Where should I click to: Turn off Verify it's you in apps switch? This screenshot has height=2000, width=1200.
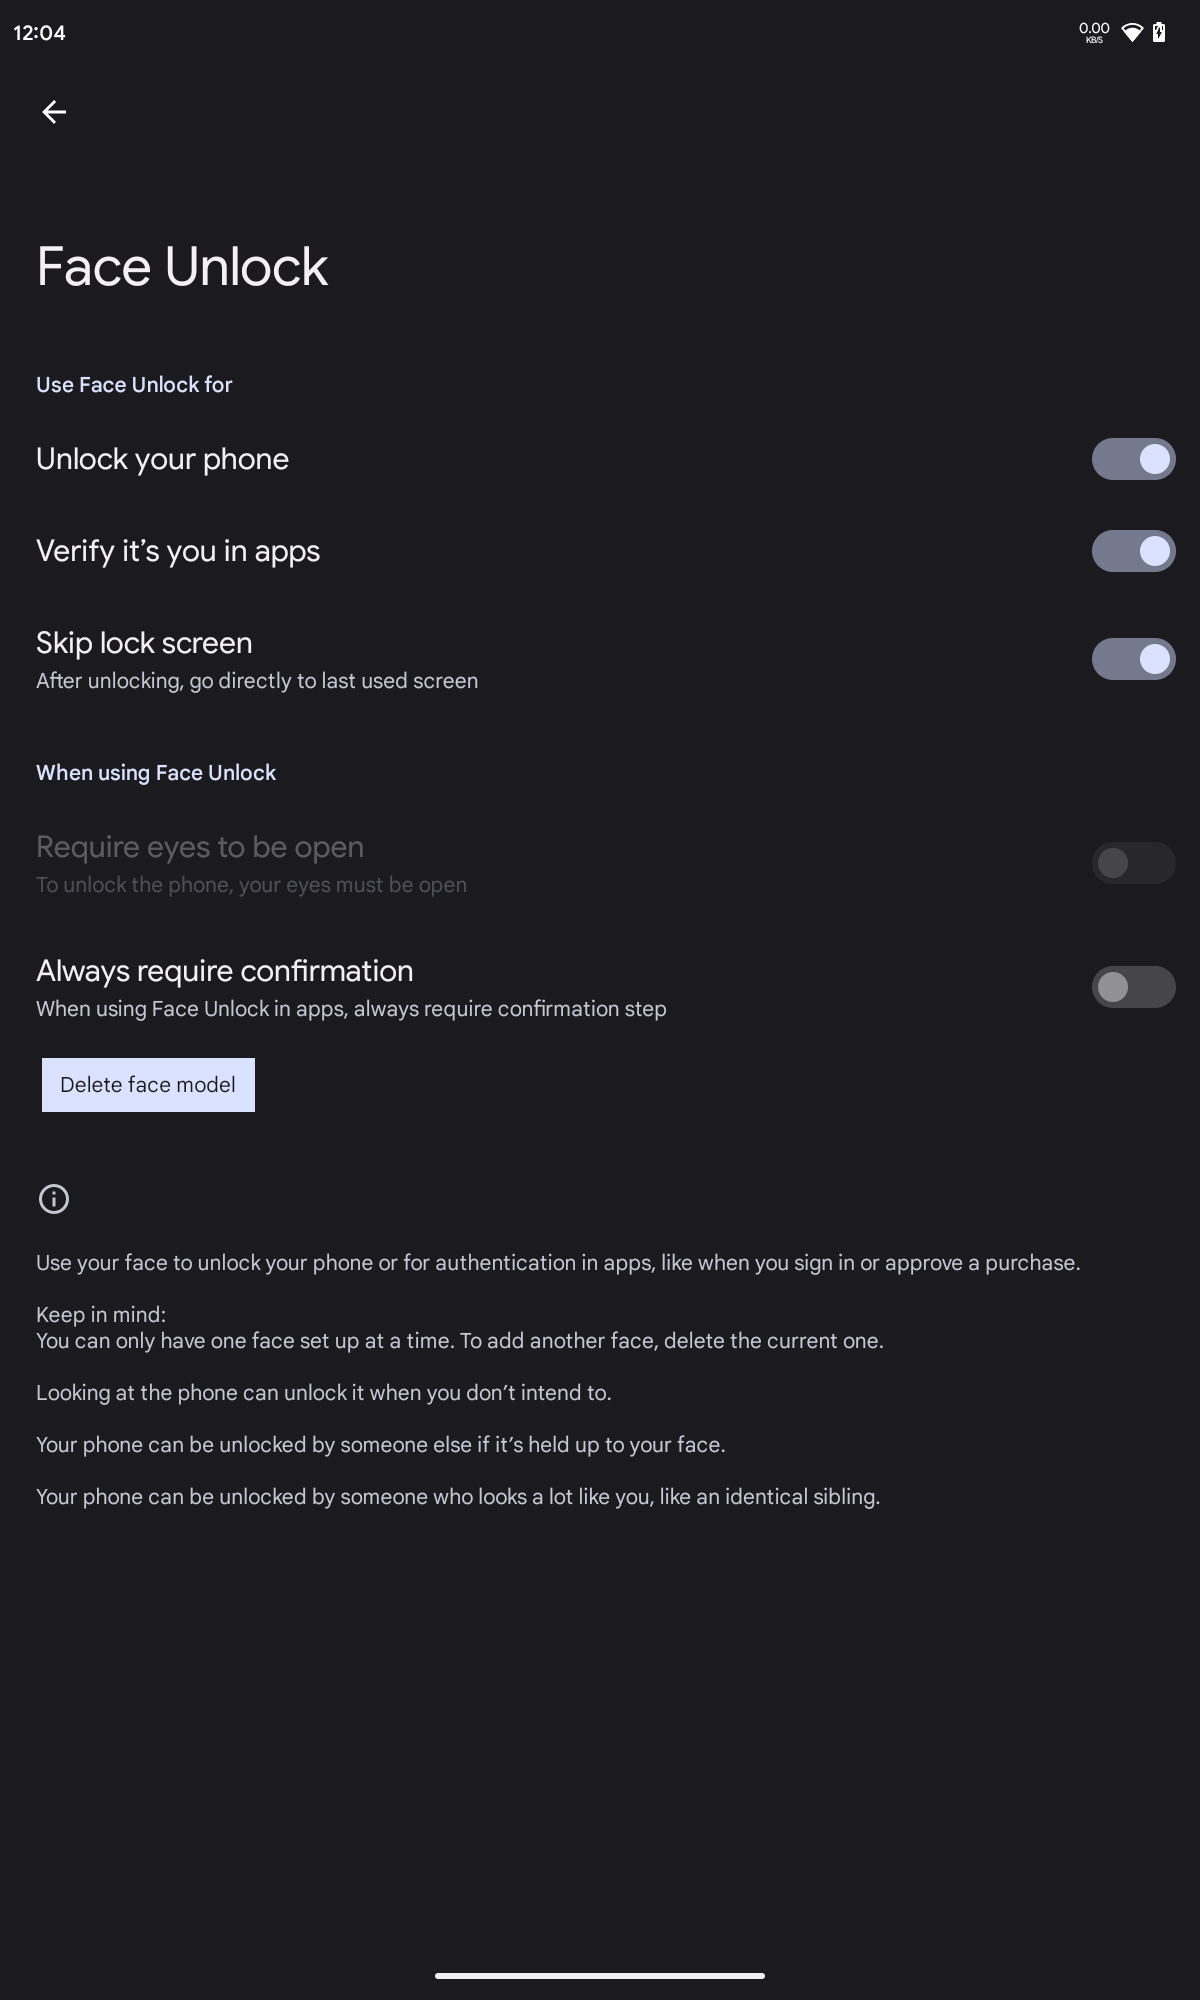(x=1133, y=551)
